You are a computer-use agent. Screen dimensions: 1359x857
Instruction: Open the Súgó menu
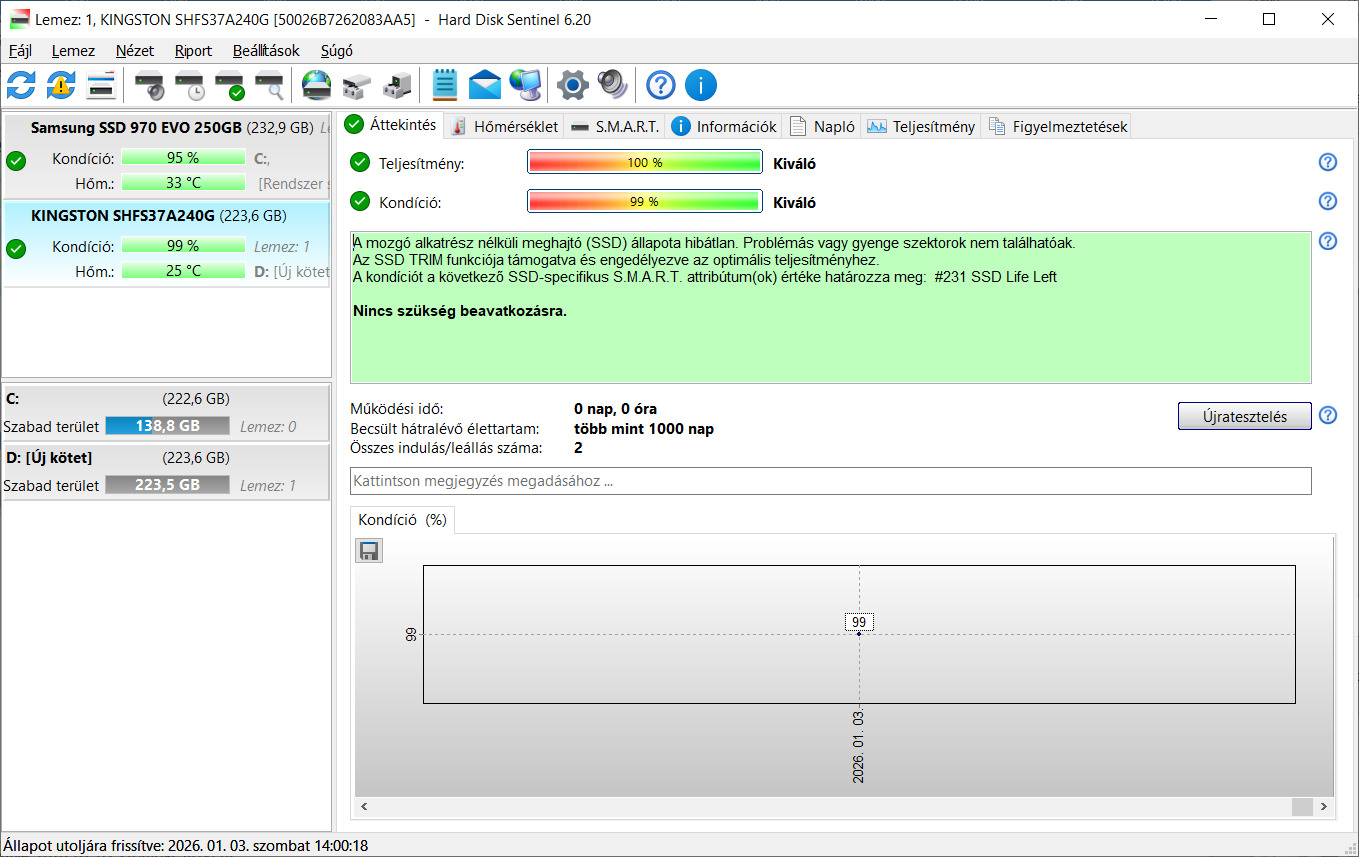pos(336,51)
